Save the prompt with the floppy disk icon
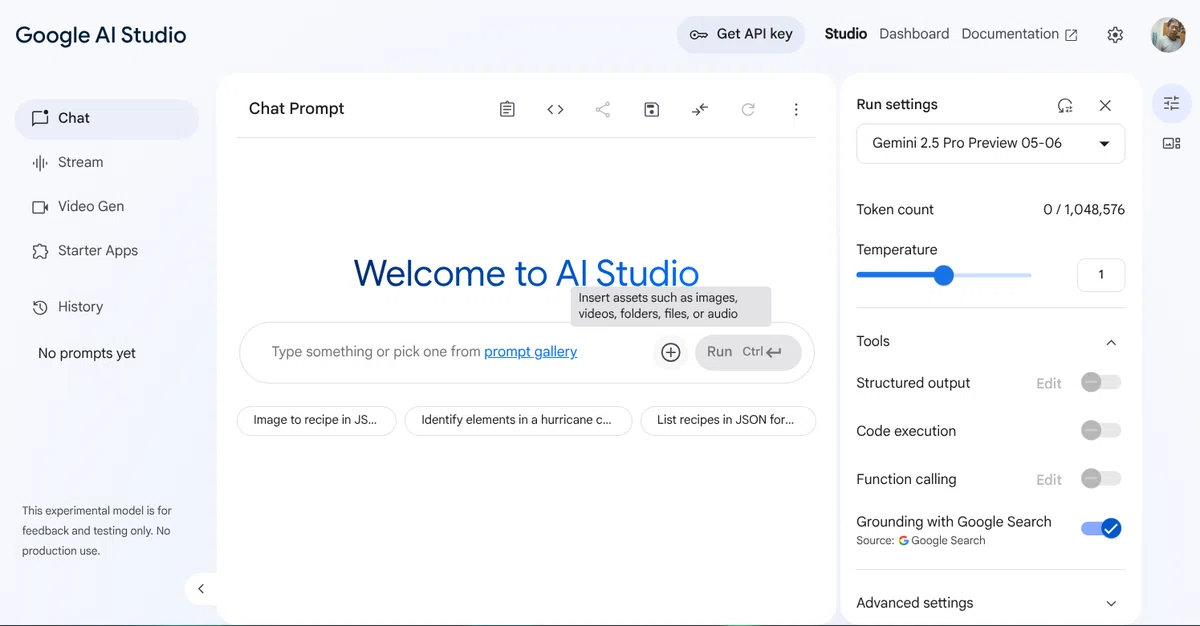 pyautogui.click(x=651, y=109)
